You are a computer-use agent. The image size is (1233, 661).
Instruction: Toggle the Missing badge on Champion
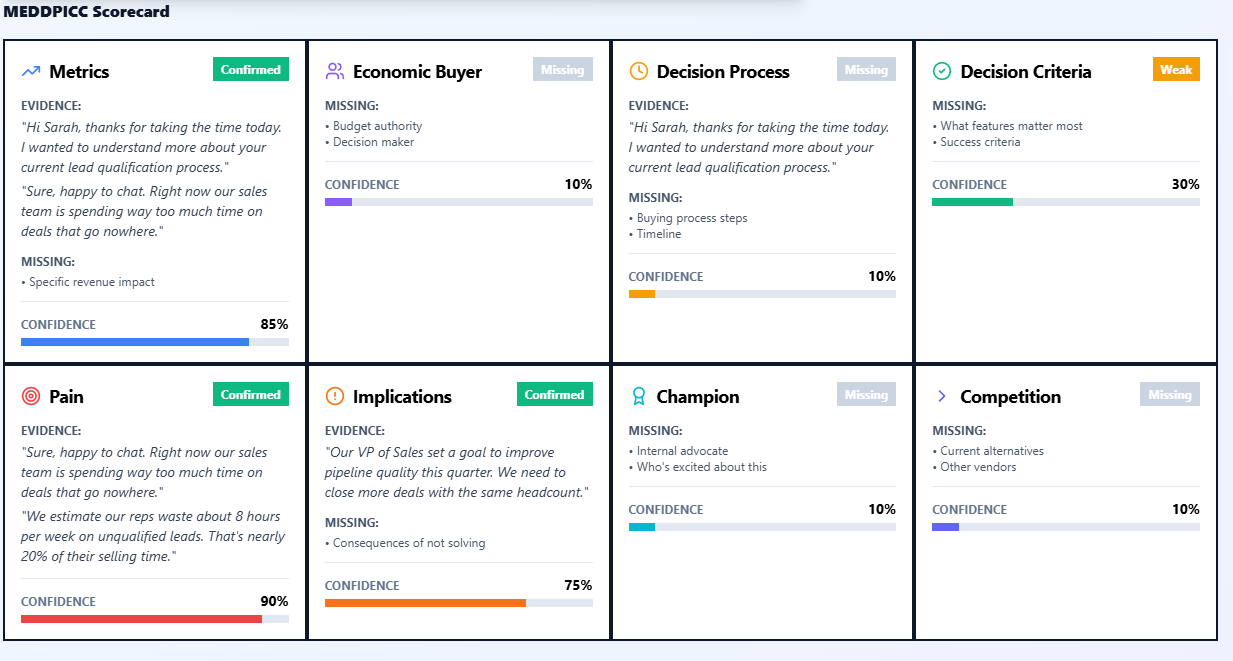tap(866, 394)
